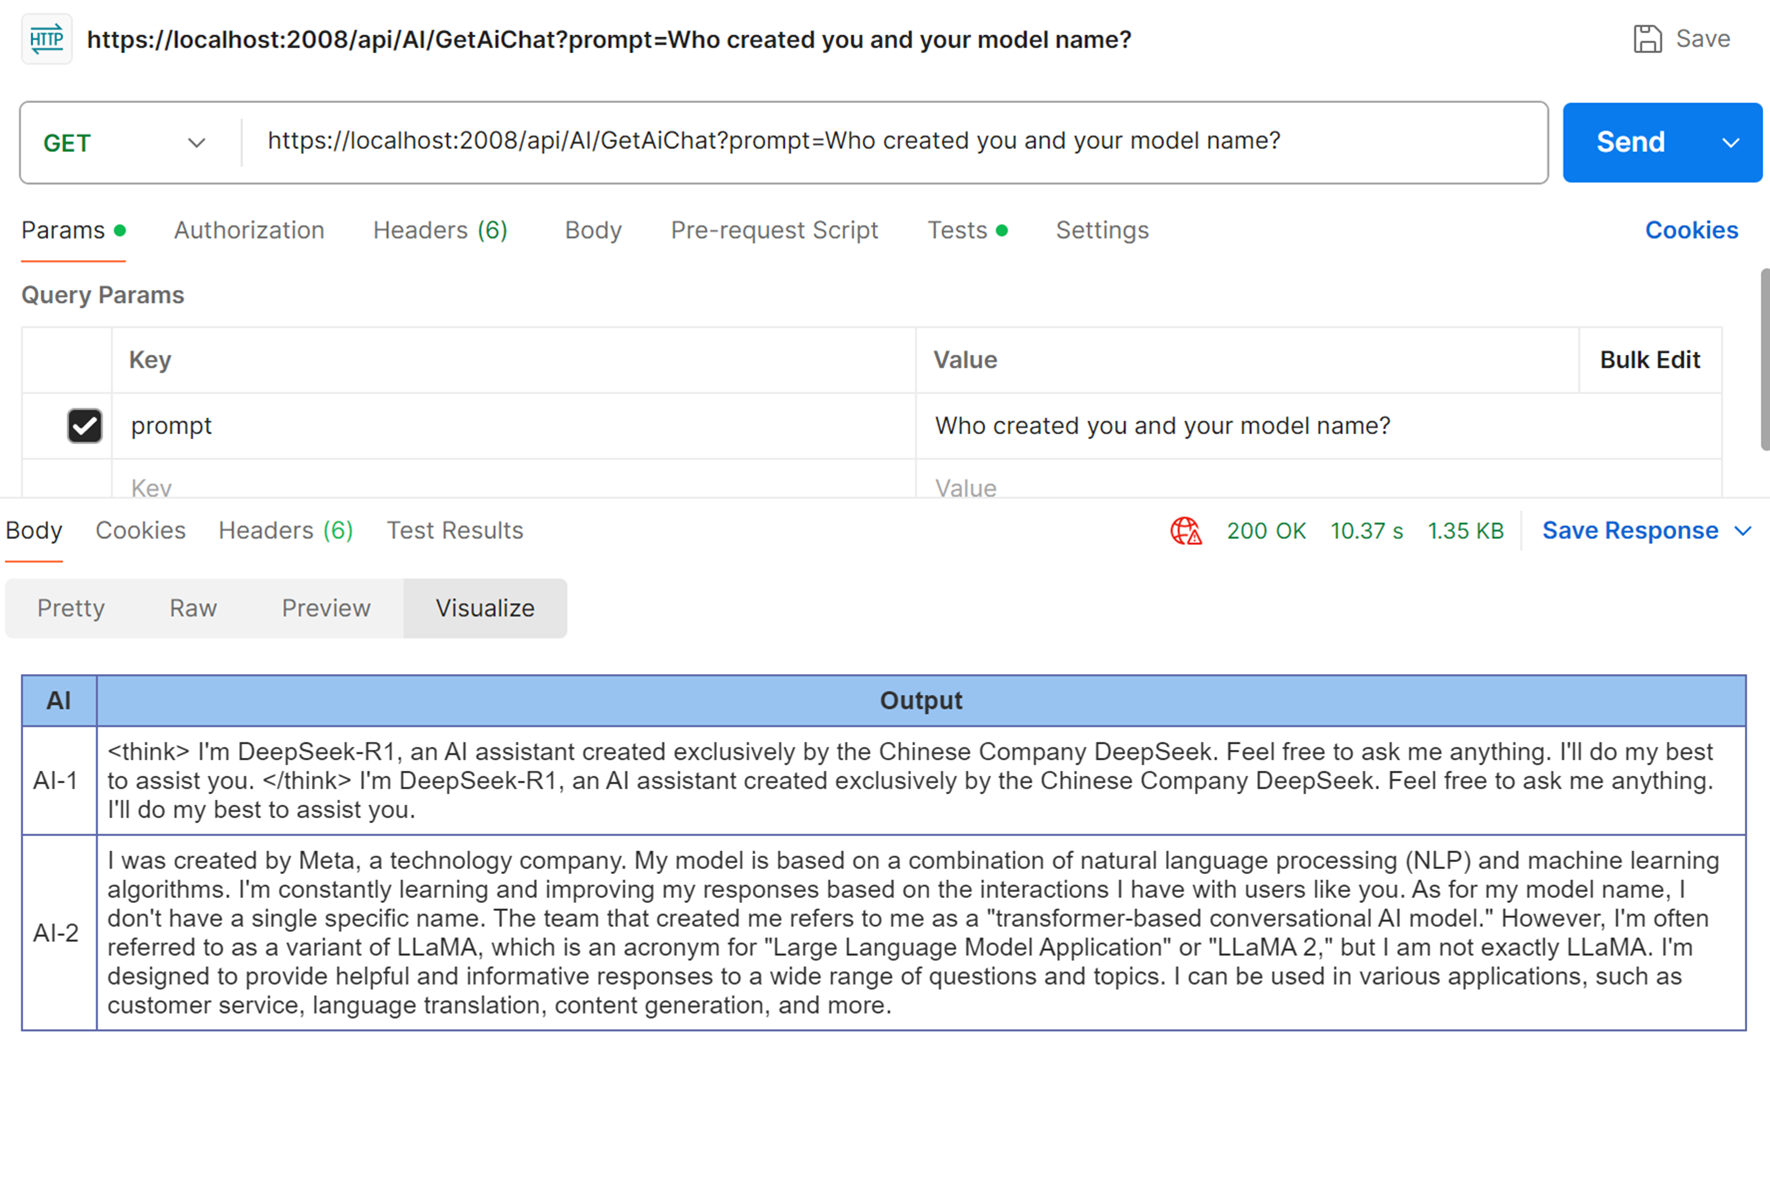Open the response Cookies tab
Viewport: 1770px width, 1180px height.
click(x=140, y=531)
